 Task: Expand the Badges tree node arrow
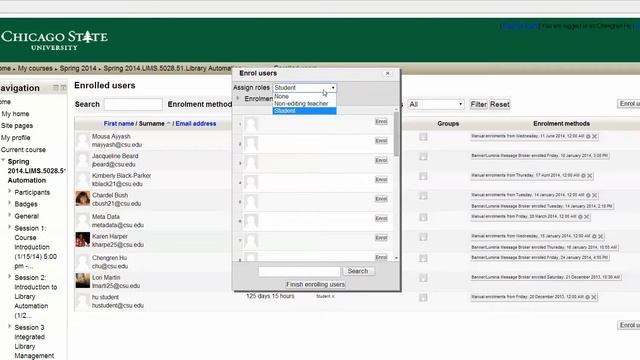click(x=10, y=203)
